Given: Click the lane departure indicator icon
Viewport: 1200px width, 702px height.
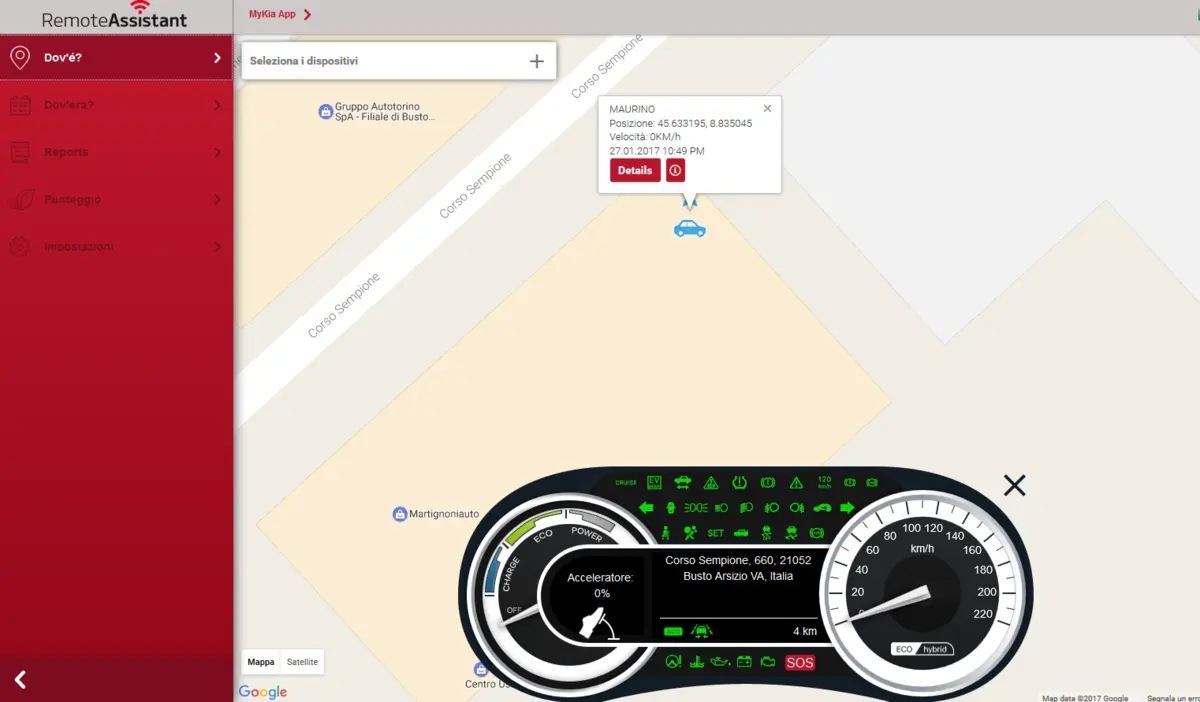Looking at the screenshot, I should click(x=702, y=631).
